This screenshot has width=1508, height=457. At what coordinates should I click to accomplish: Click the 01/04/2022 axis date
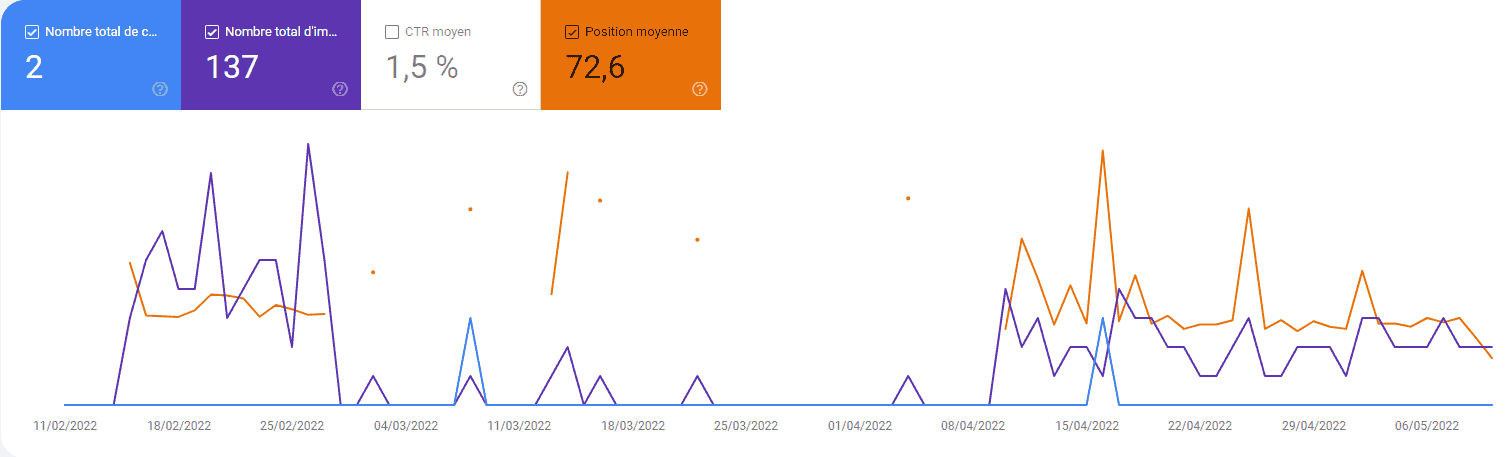click(860, 425)
